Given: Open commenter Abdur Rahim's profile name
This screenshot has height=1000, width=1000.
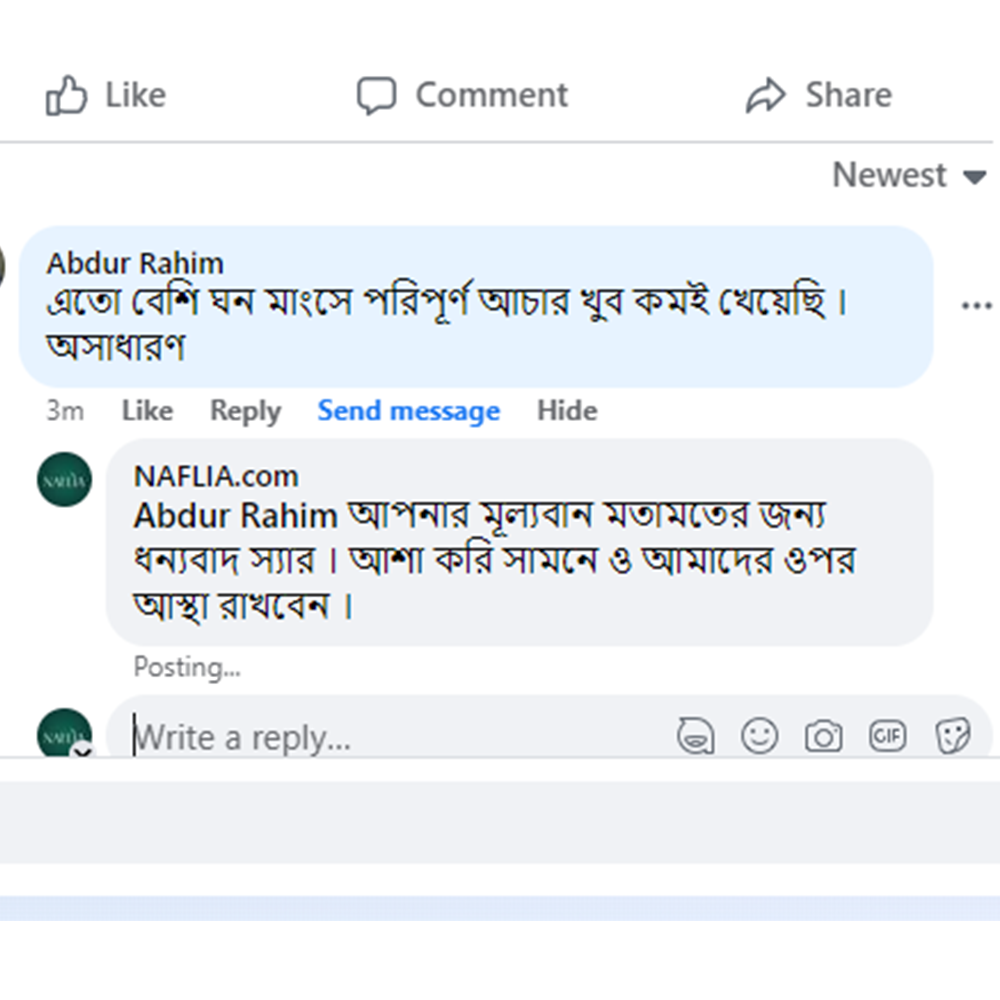Looking at the screenshot, I should [x=135, y=264].
